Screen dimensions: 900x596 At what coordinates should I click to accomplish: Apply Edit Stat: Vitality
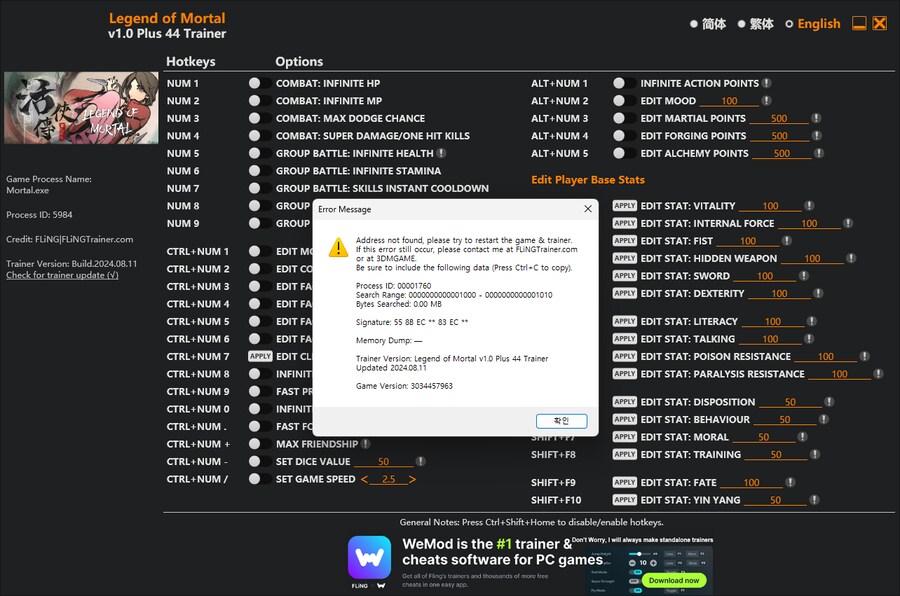(624, 206)
